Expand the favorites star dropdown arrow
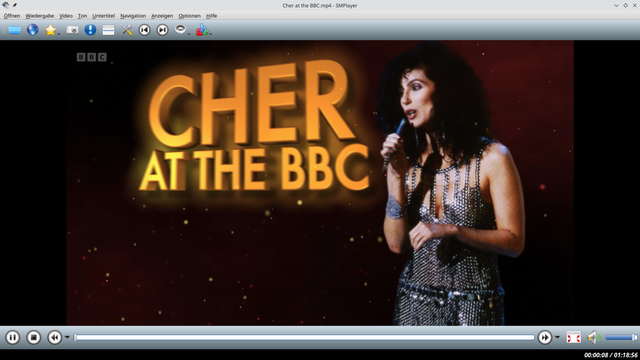Viewport: 640px width, 360px height. [59, 33]
